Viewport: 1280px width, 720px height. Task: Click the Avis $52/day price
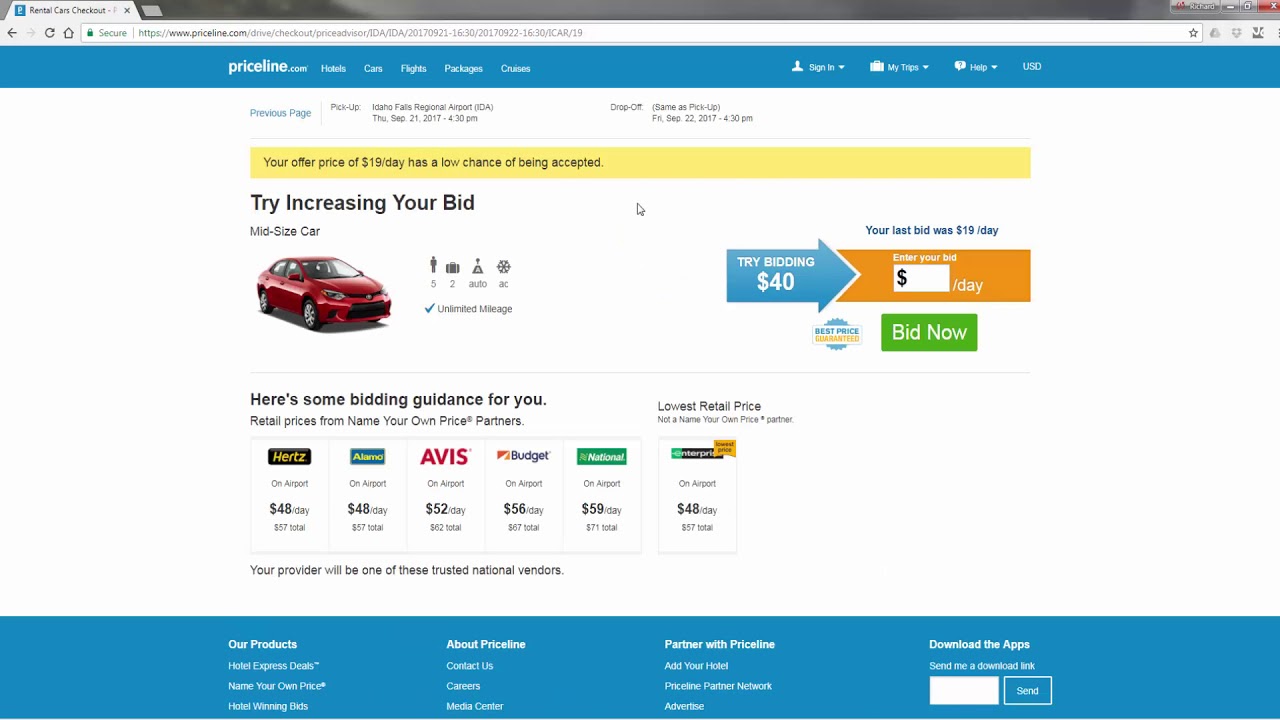(445, 509)
